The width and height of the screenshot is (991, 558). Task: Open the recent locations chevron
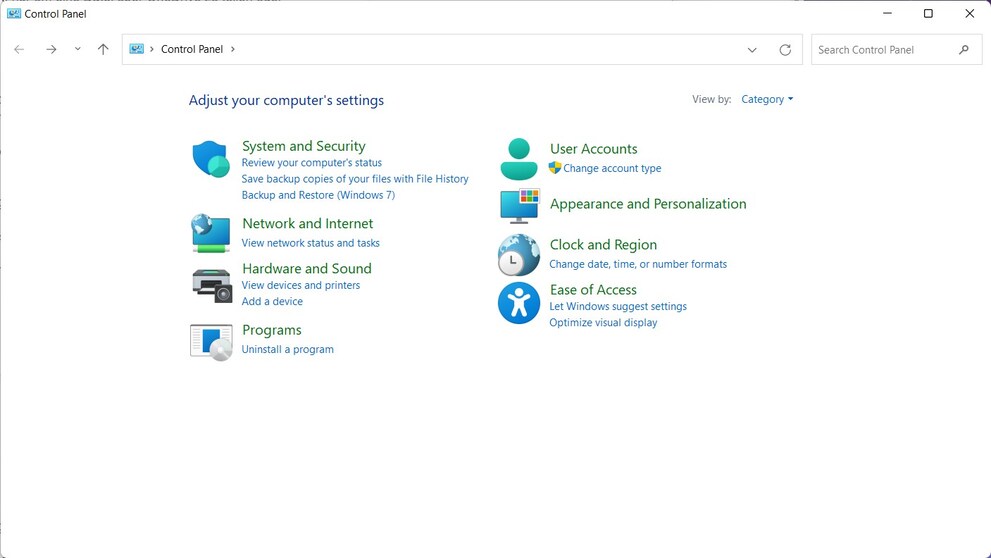point(77,49)
